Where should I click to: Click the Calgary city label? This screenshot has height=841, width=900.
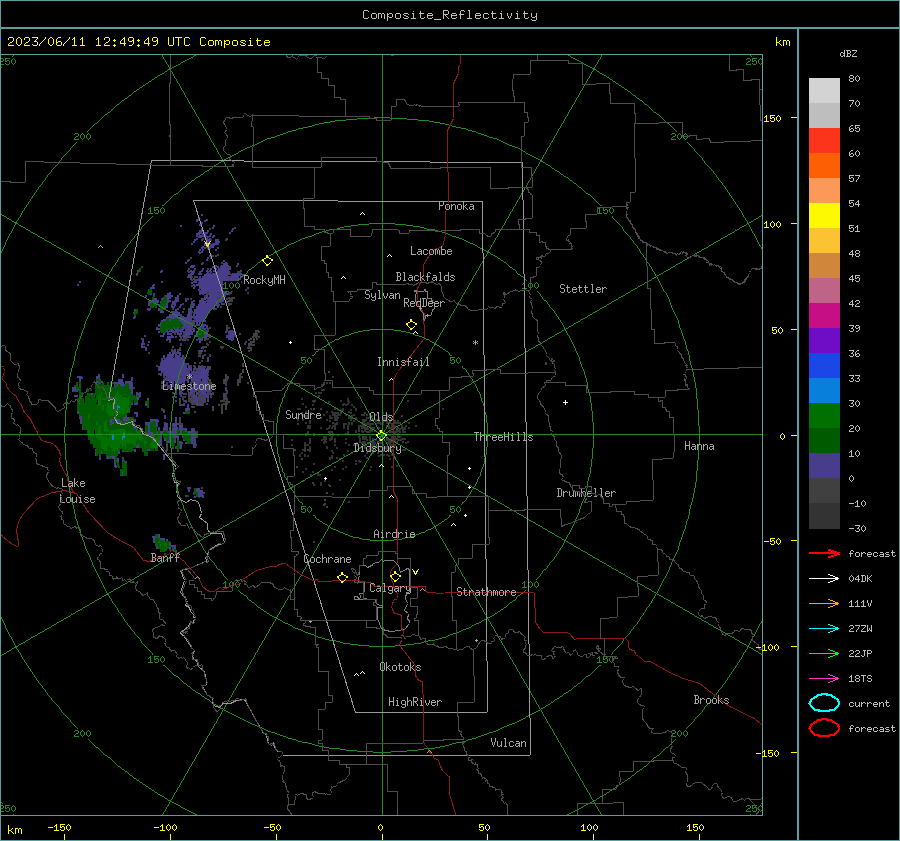(x=390, y=588)
